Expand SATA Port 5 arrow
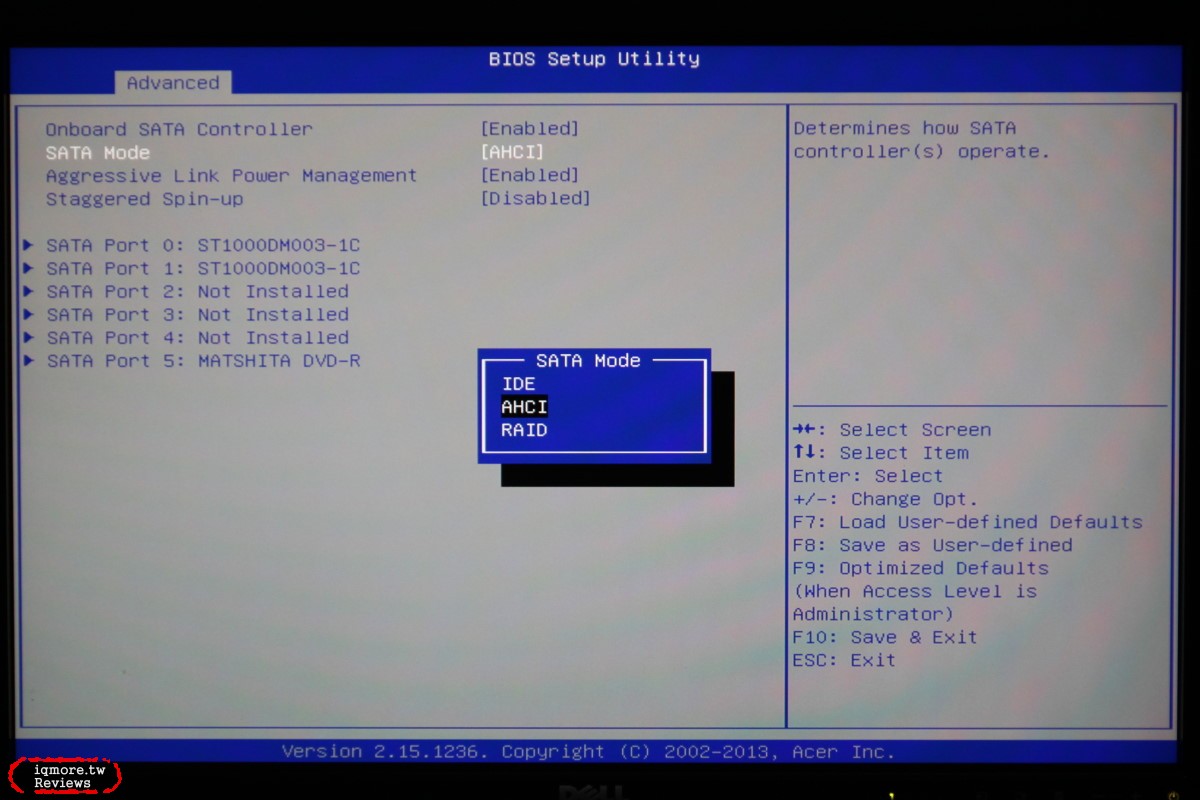Image resolution: width=1200 pixels, height=800 pixels. [28, 360]
